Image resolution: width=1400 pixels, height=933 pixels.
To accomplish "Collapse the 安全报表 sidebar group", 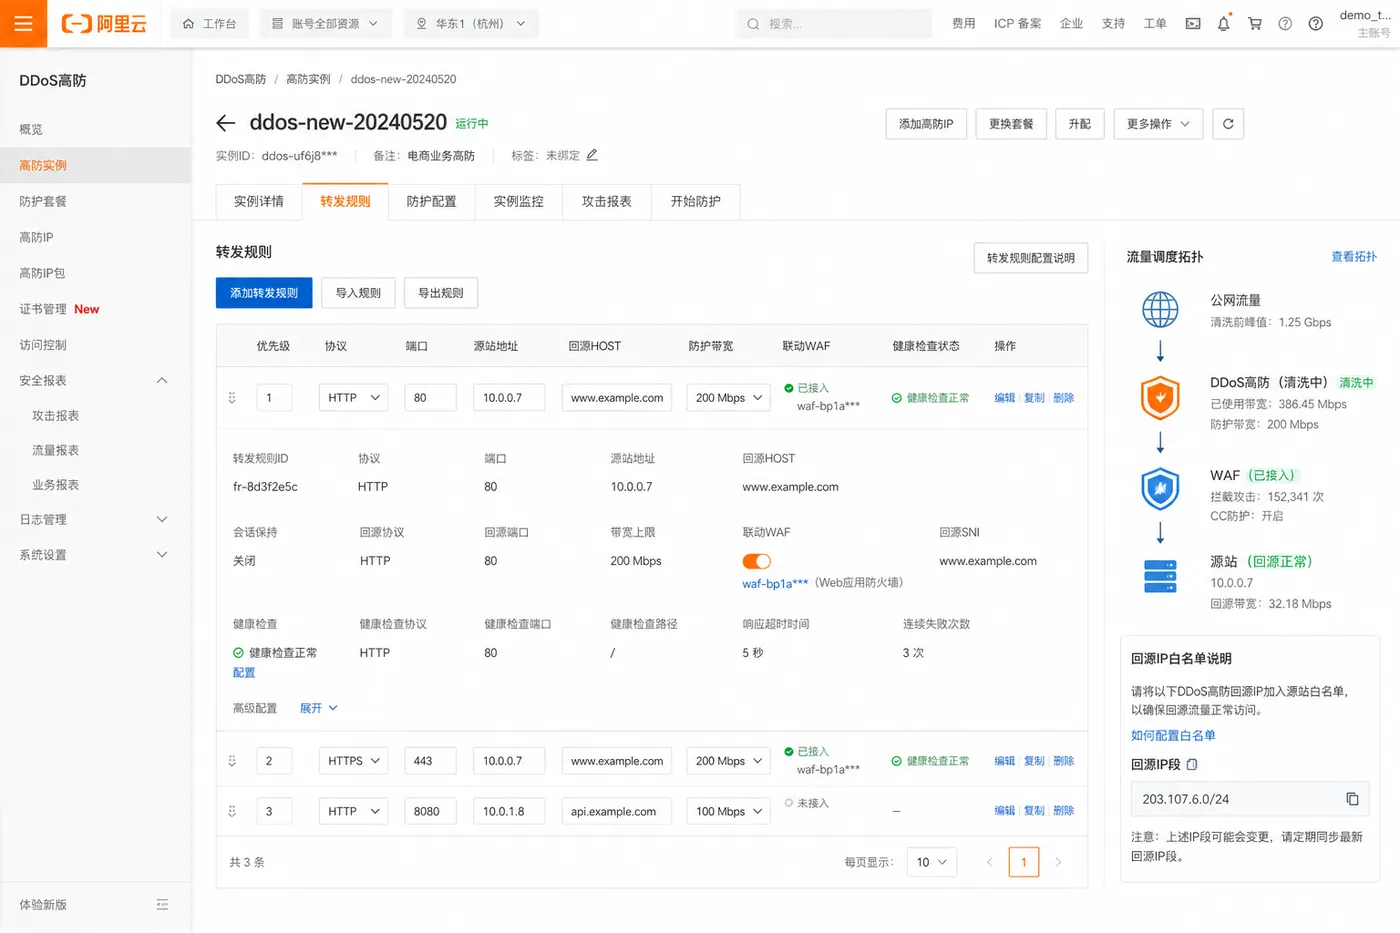I will 162,380.
